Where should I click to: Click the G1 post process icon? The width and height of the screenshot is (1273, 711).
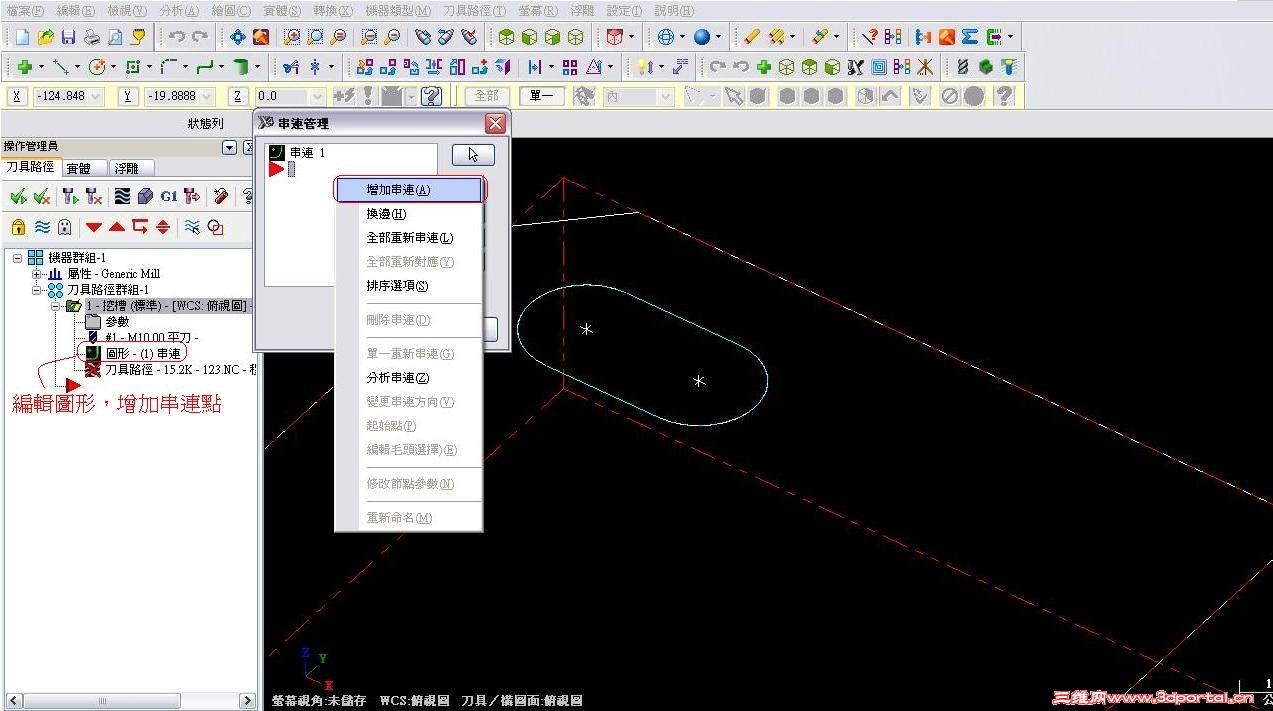pyautogui.click(x=168, y=197)
